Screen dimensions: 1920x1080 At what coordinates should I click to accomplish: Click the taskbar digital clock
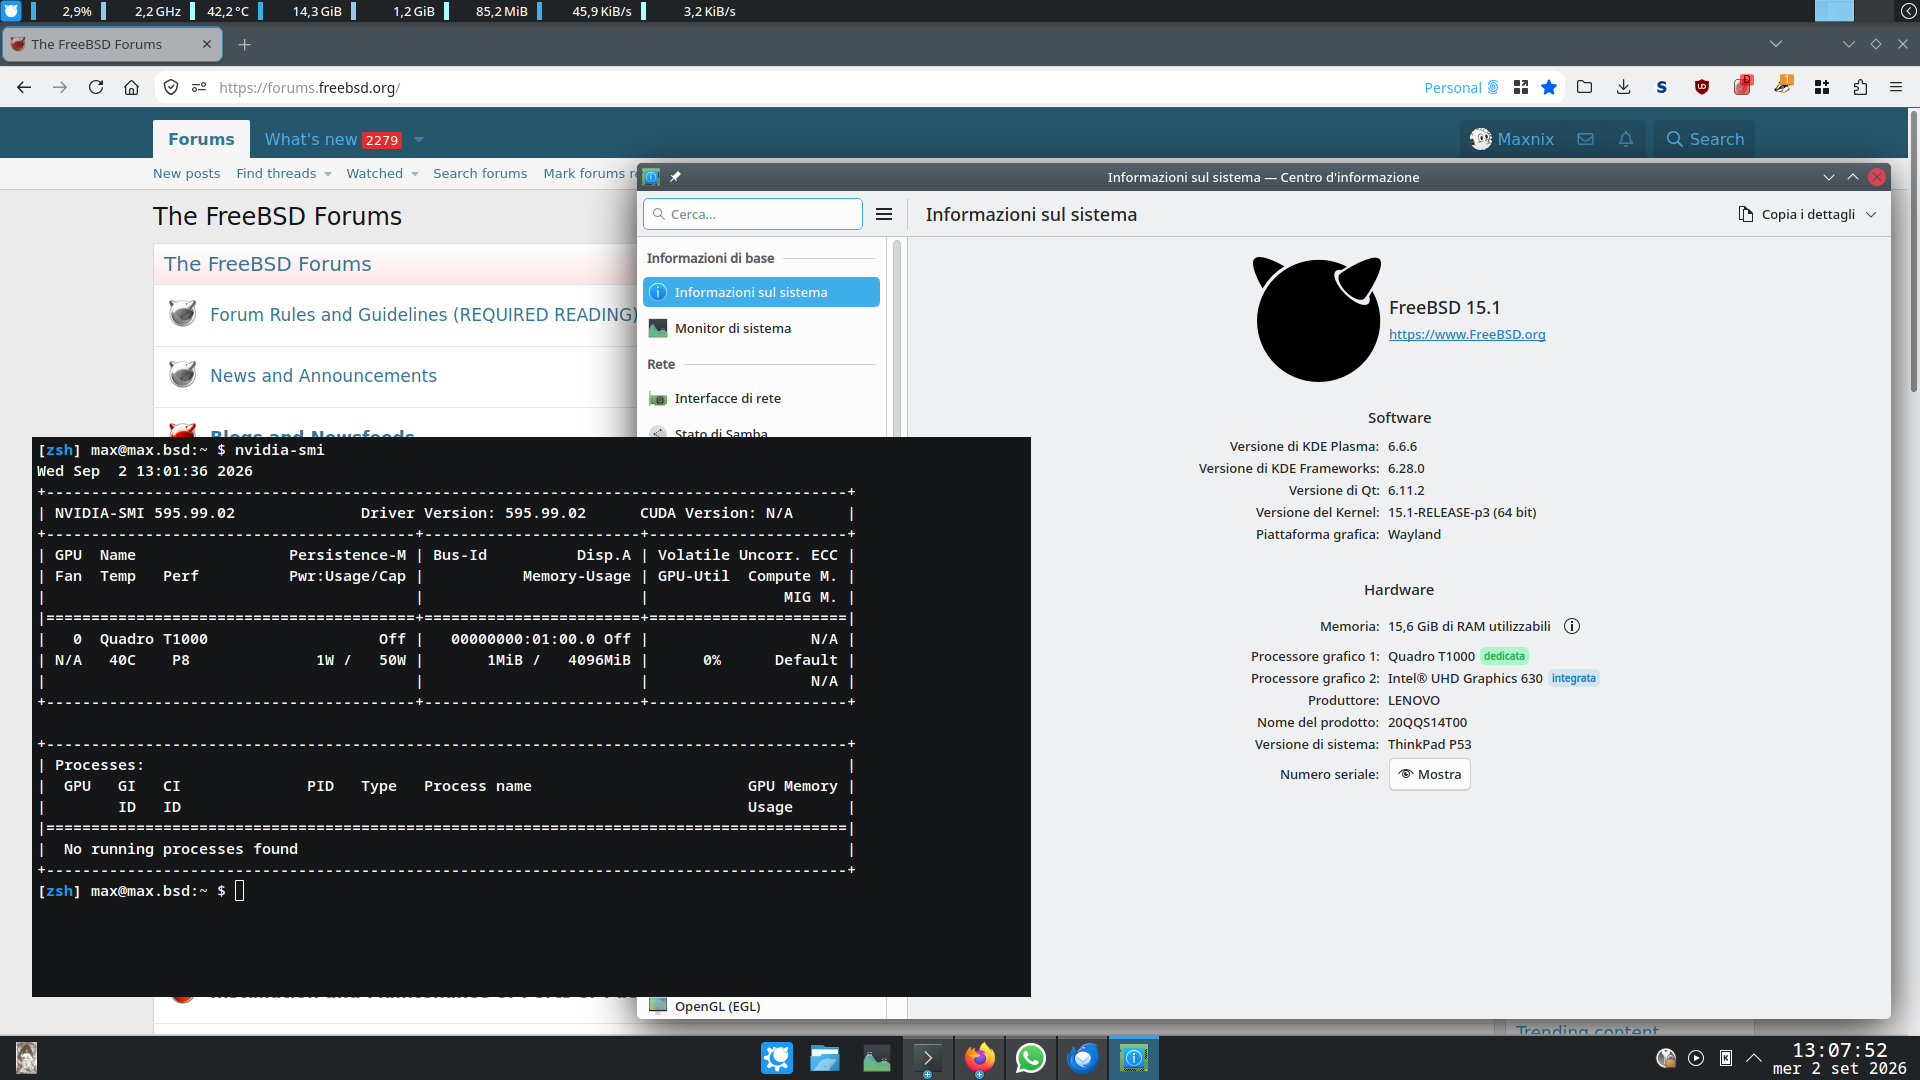pos(1840,1058)
